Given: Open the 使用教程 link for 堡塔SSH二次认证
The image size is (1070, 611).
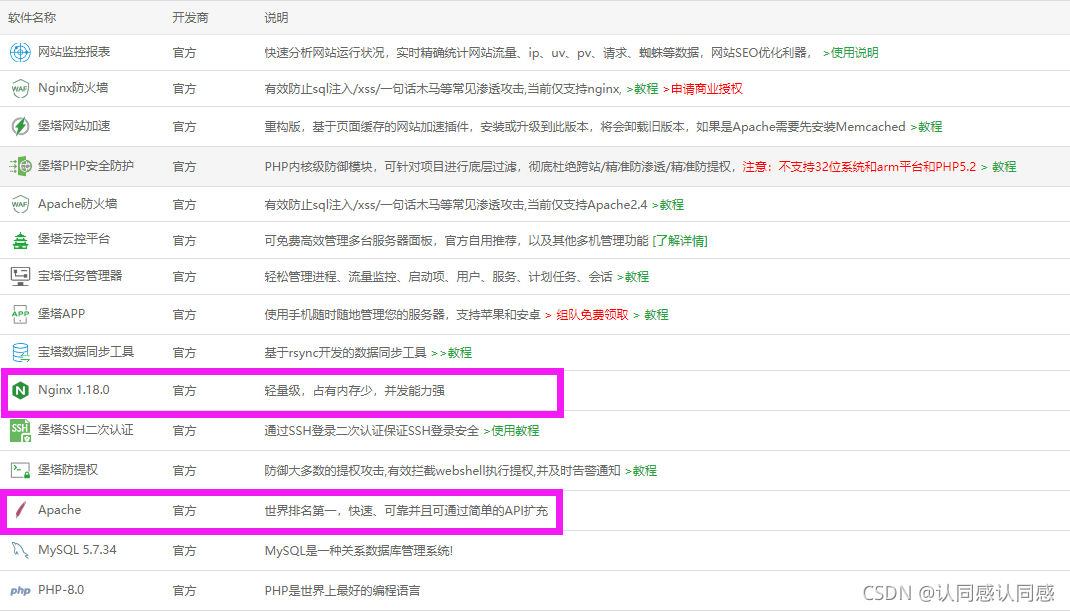Looking at the screenshot, I should [511, 431].
